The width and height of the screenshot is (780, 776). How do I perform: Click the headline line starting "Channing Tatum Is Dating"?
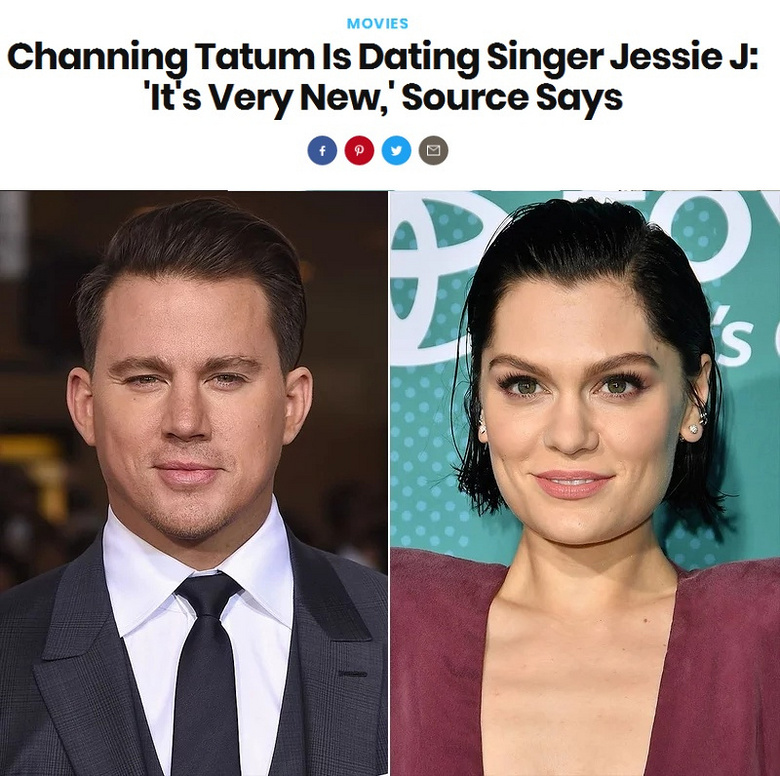pos(383,58)
